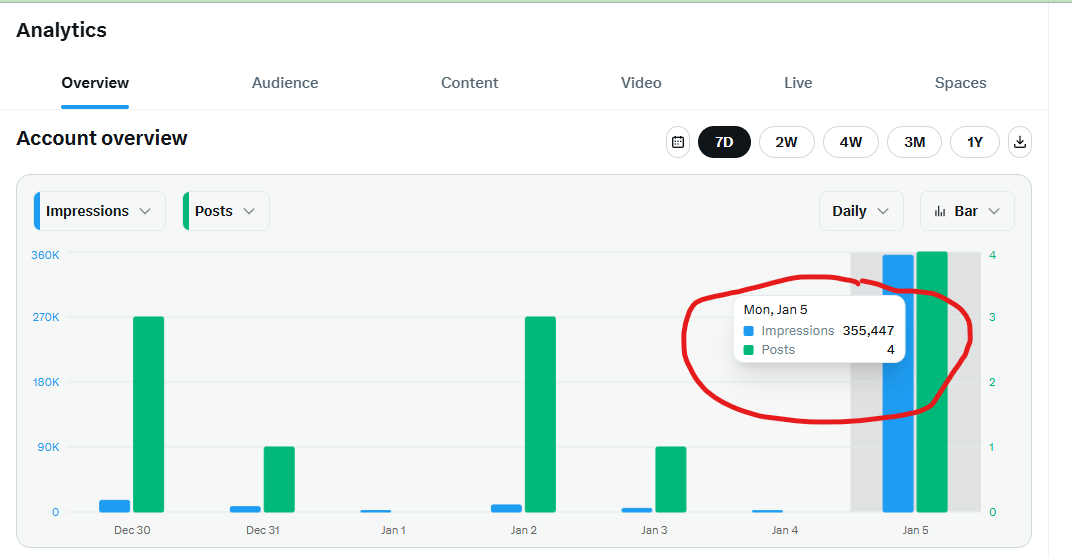This screenshot has height=557, width=1072.
Task: Switch to the Audience tab
Action: 285,83
